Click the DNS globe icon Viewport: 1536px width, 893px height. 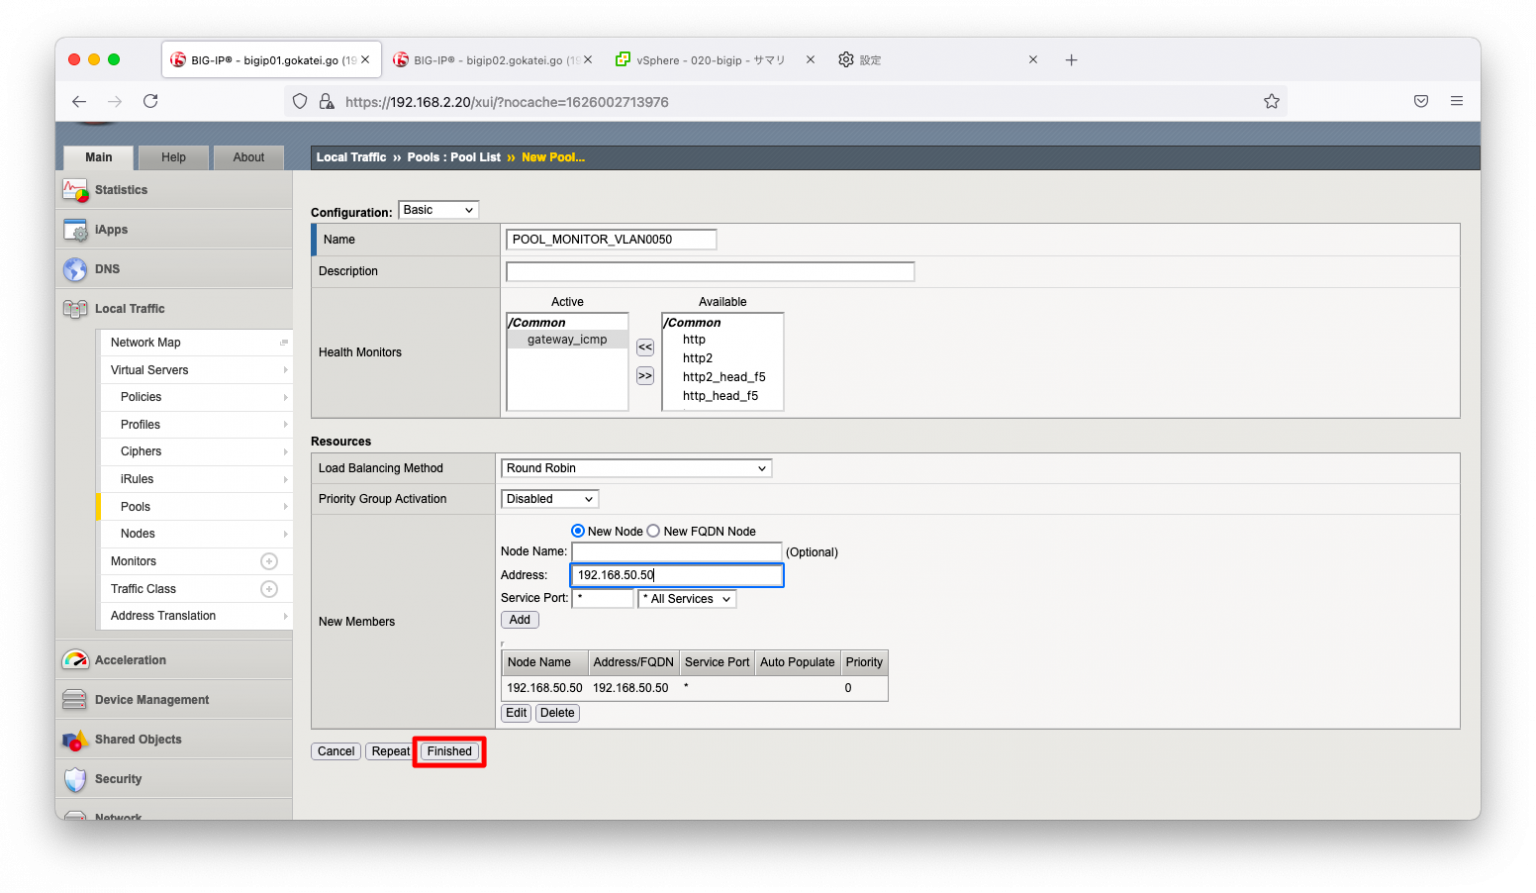click(75, 270)
